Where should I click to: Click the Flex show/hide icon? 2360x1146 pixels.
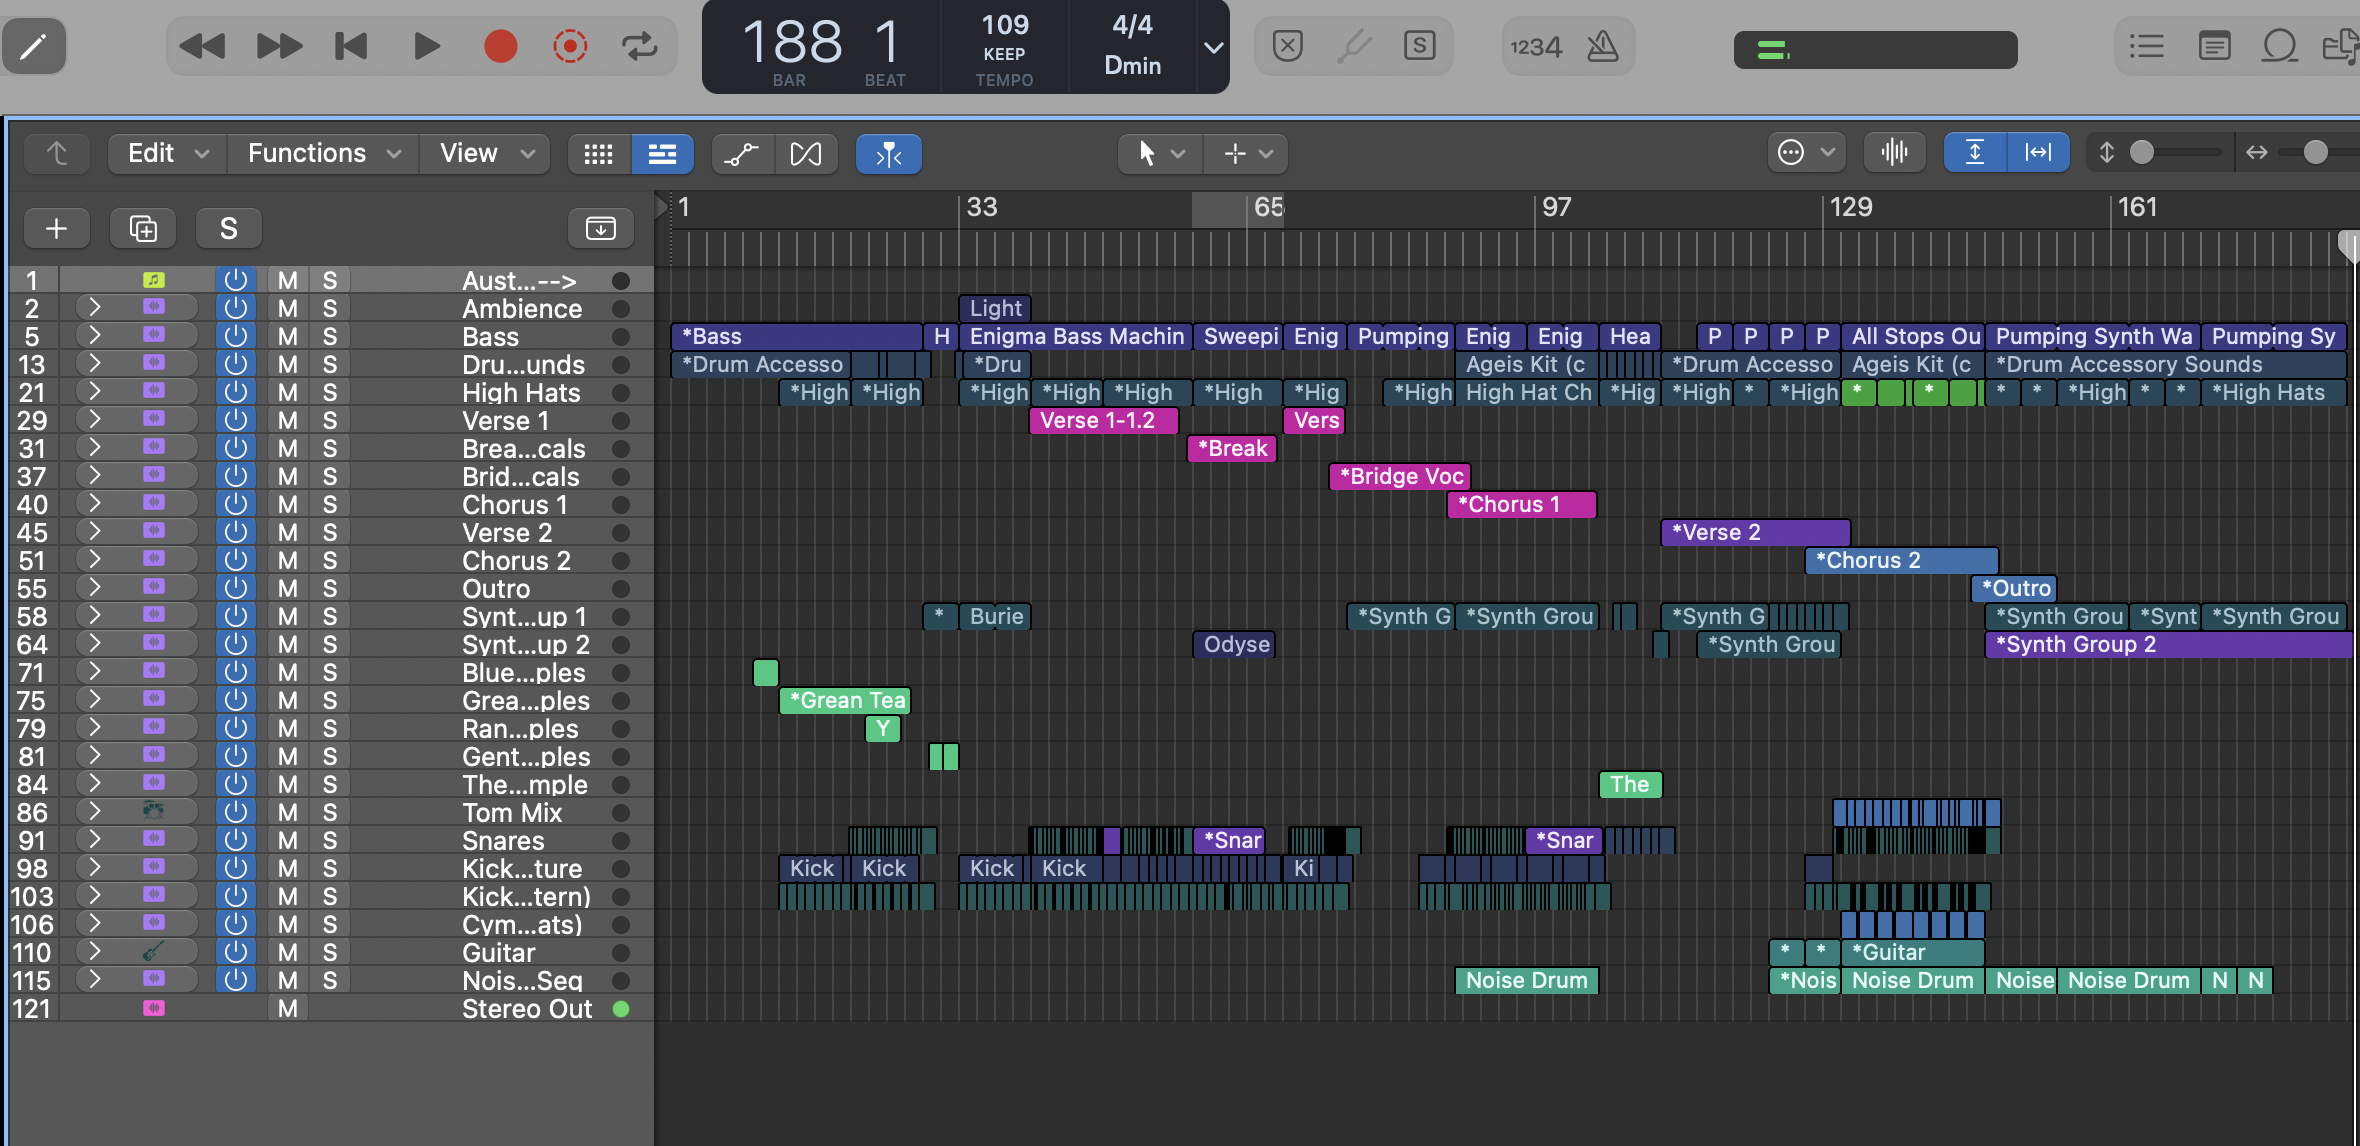coord(806,154)
